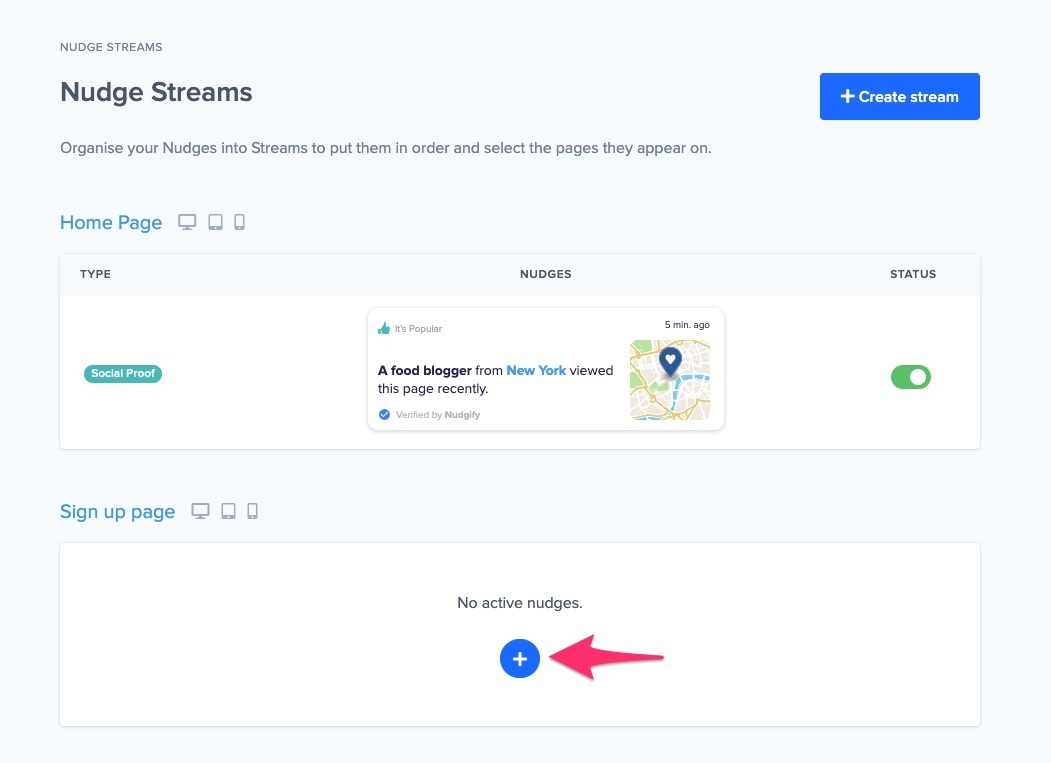
Task: Toggle off the Social Proof nudge status
Action: (910, 377)
